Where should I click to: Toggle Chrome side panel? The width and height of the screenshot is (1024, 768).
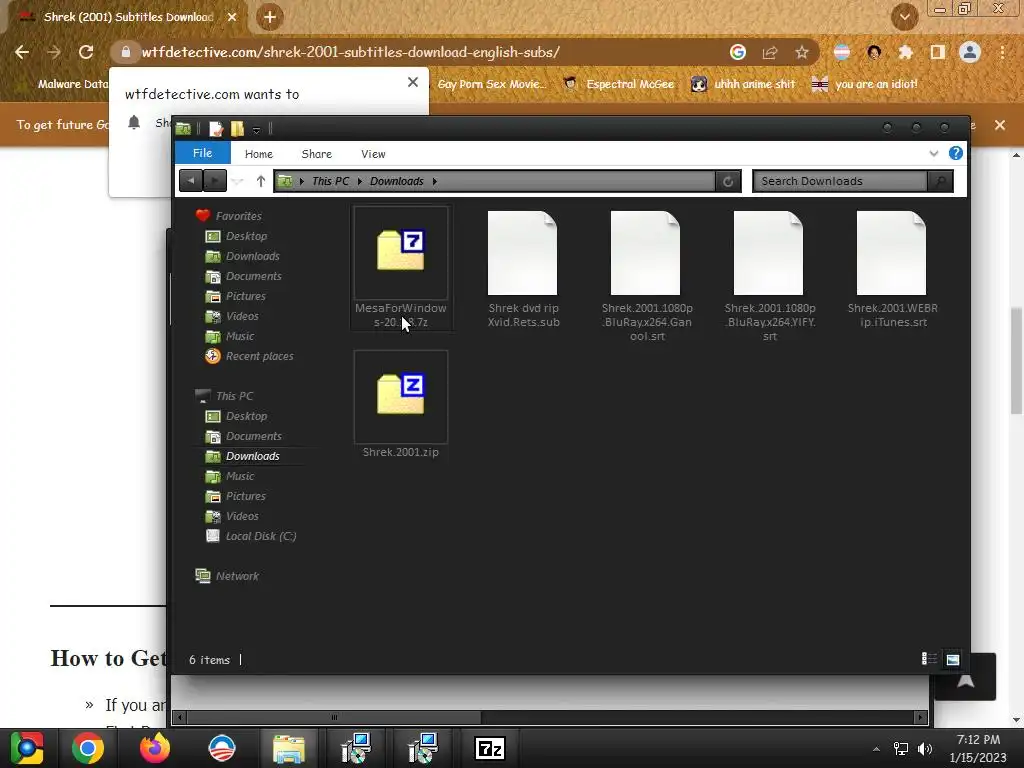coord(938,52)
